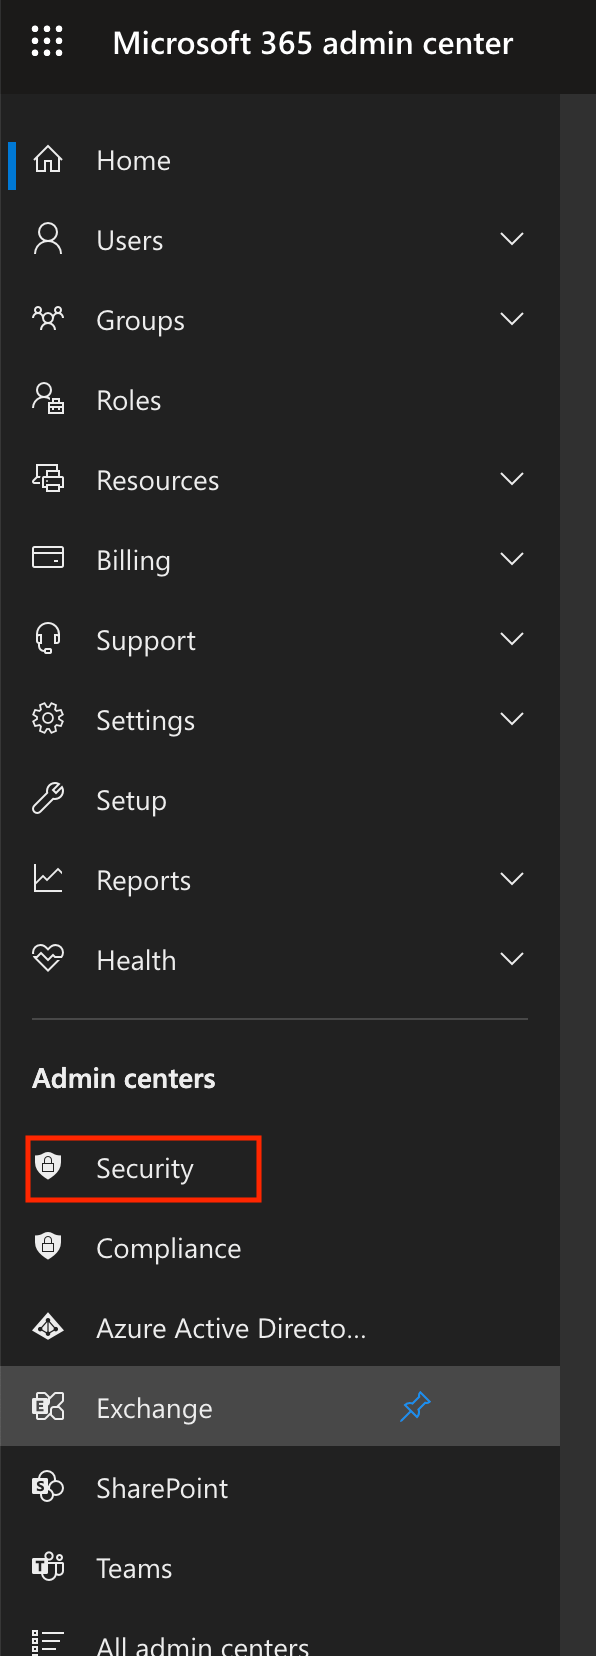The image size is (596, 1656).
Task: Expand the Health section chevron
Action: tap(512, 959)
